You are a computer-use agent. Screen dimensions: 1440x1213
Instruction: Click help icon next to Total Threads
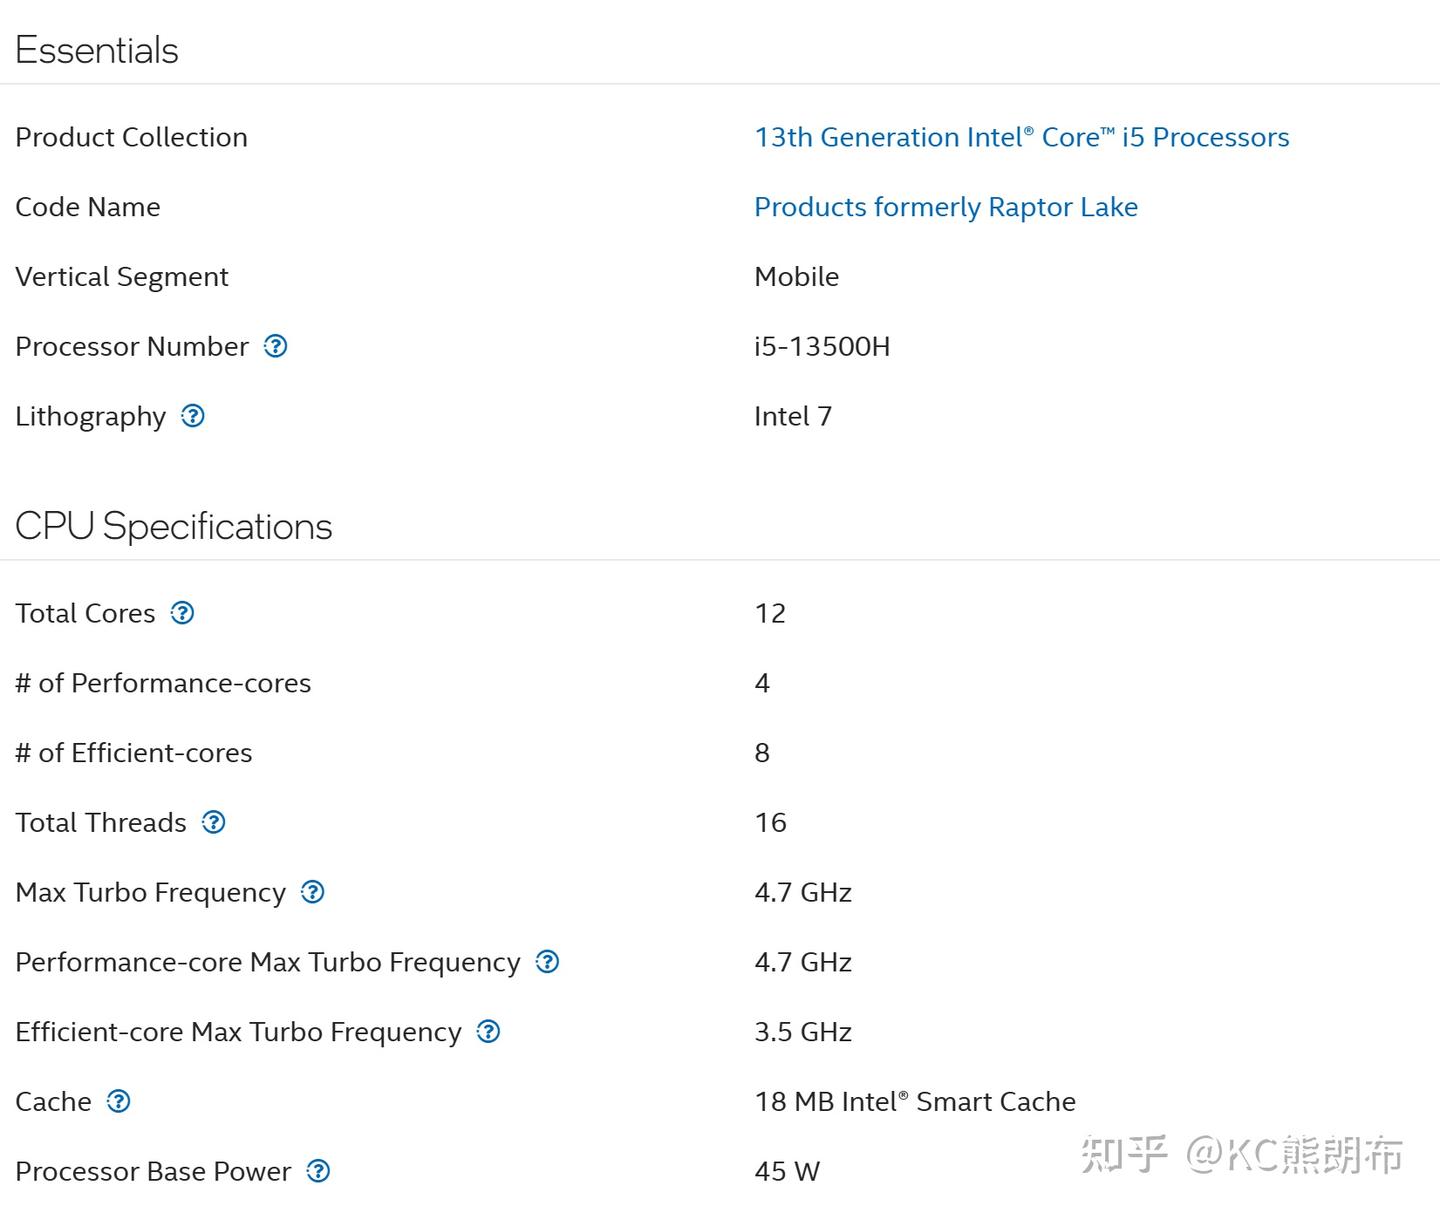(213, 822)
